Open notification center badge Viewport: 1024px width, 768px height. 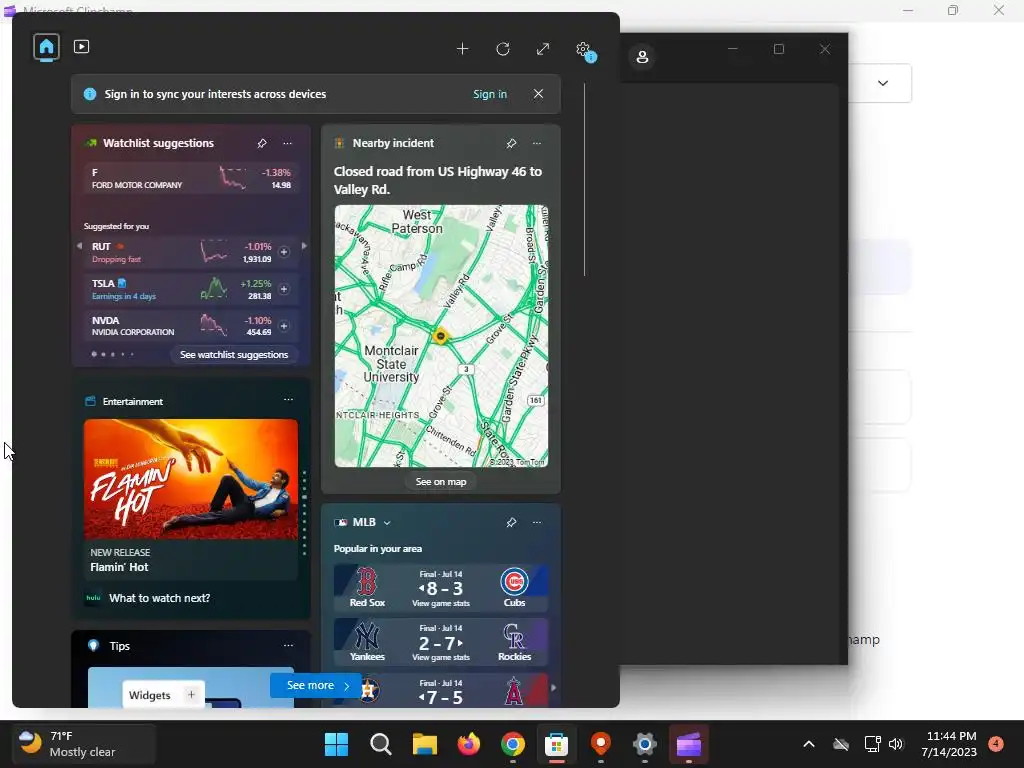coord(996,743)
